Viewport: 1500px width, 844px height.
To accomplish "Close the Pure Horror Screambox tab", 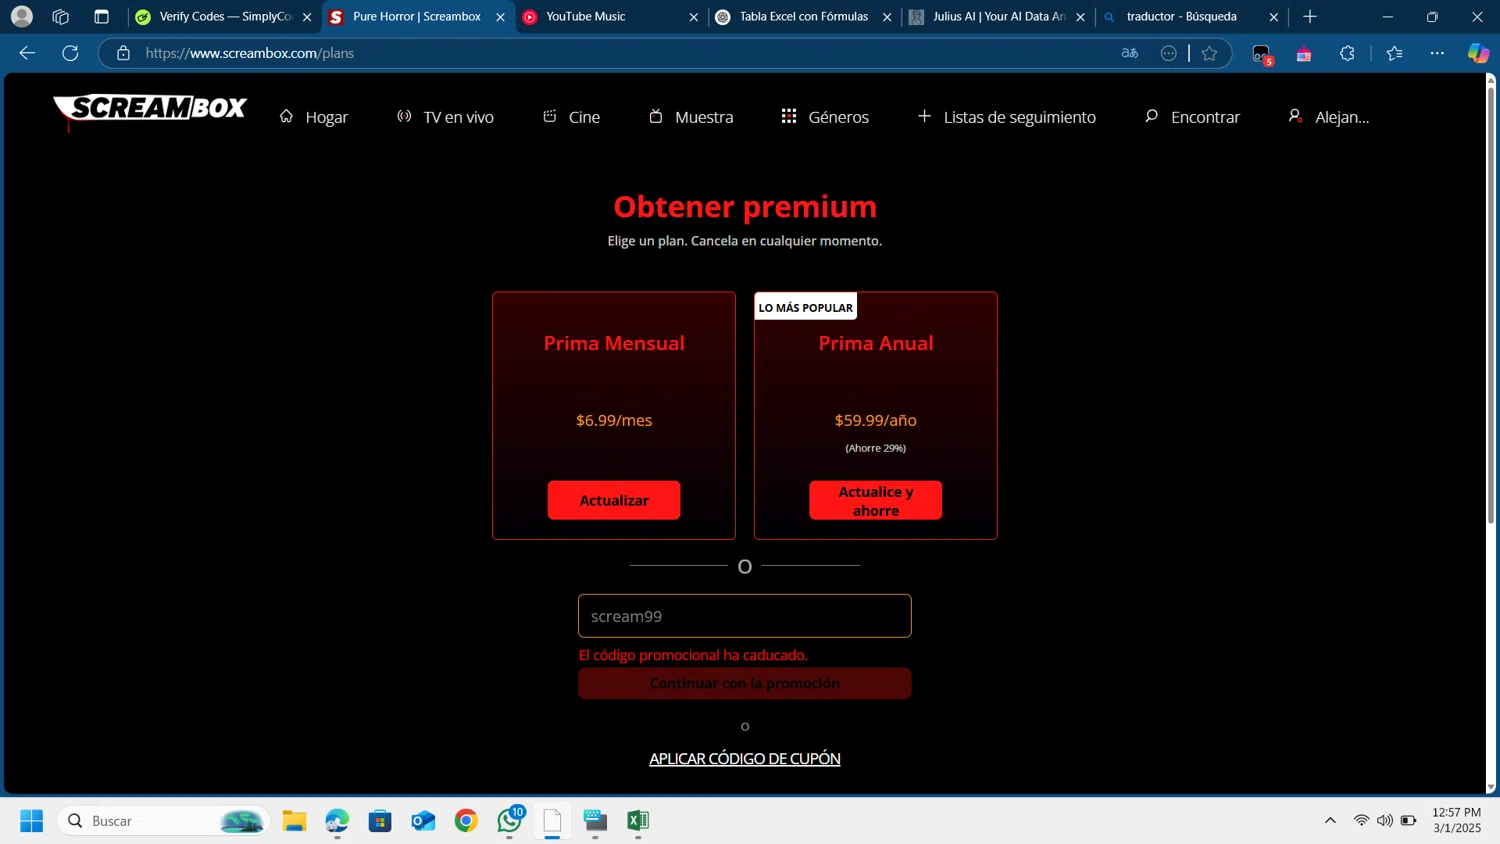I will 501,17.
